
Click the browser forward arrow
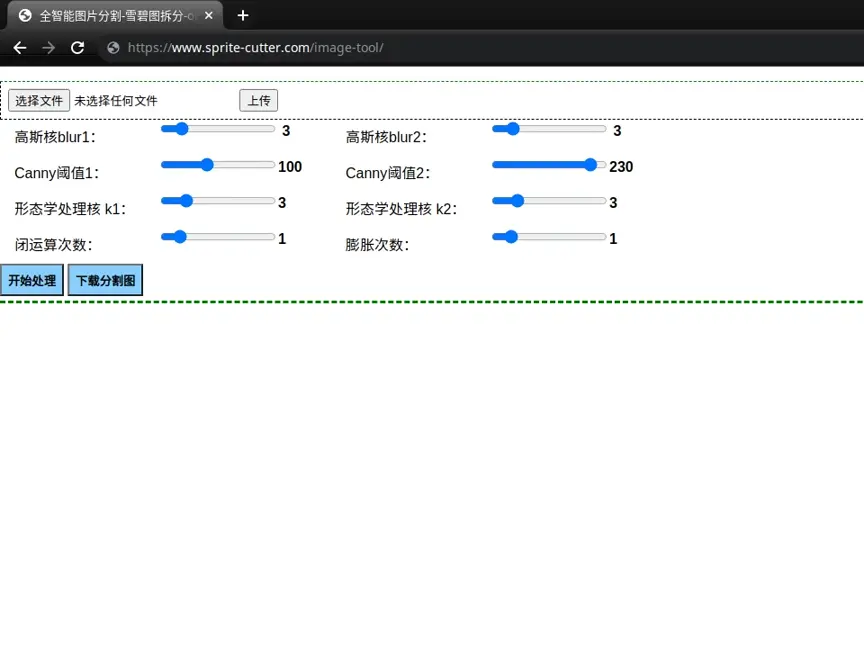[49, 48]
